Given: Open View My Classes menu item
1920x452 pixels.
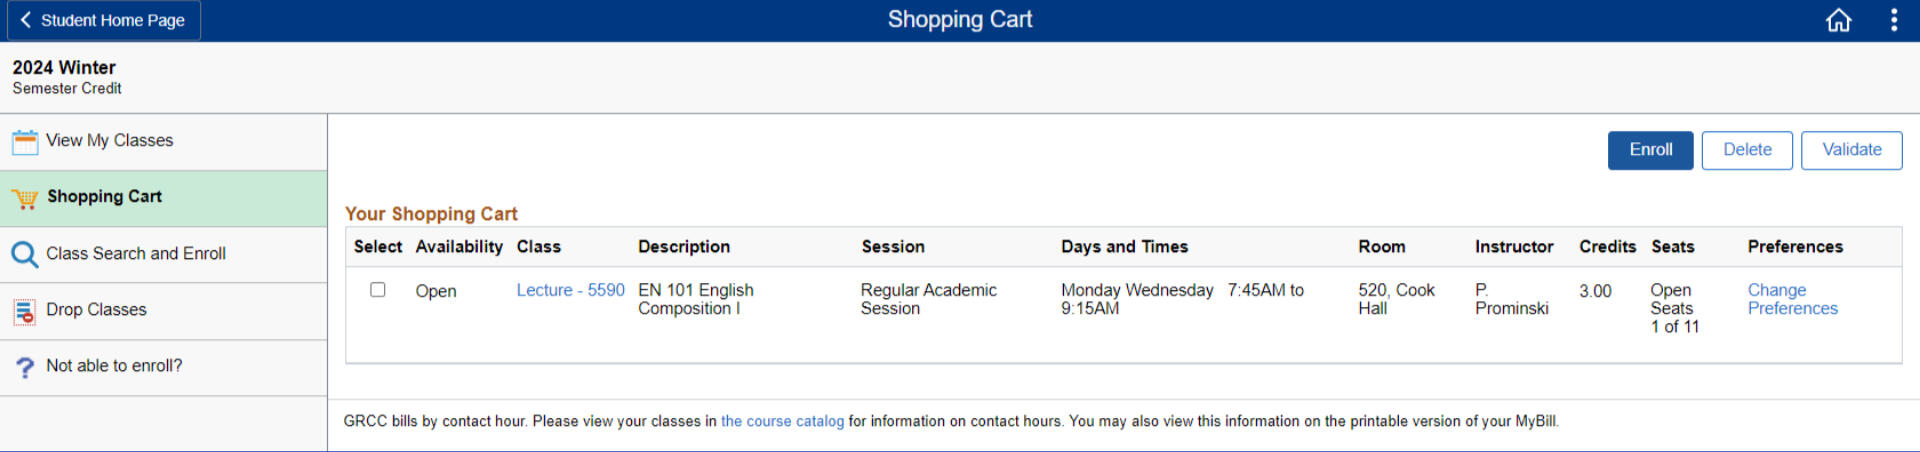Looking at the screenshot, I should pyautogui.click(x=110, y=141).
